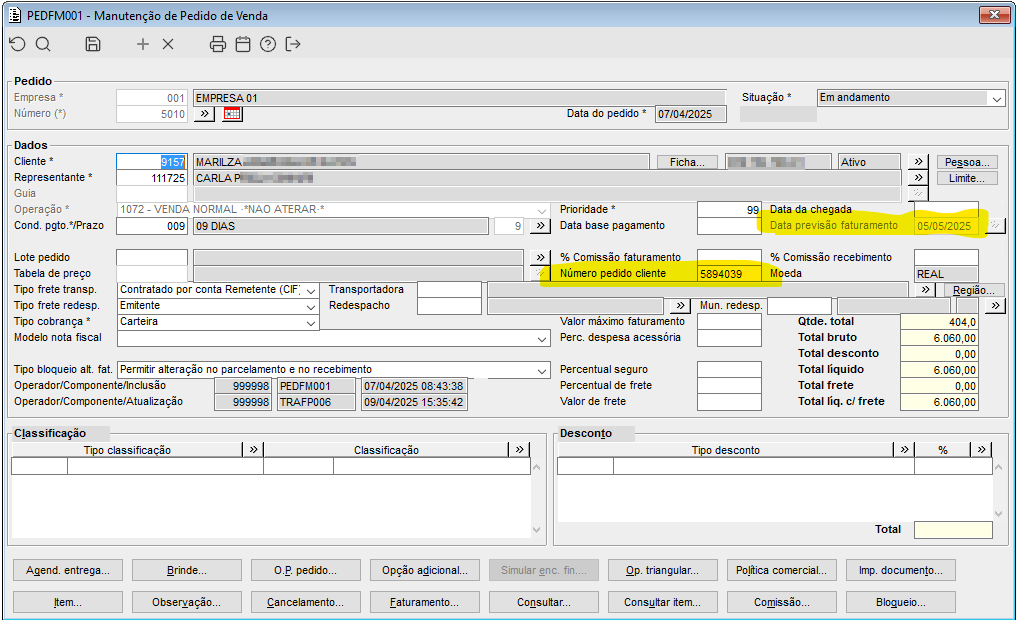This screenshot has height=620, width=1016.
Task: Click the arrow after Classificação column header
Action: click(520, 450)
